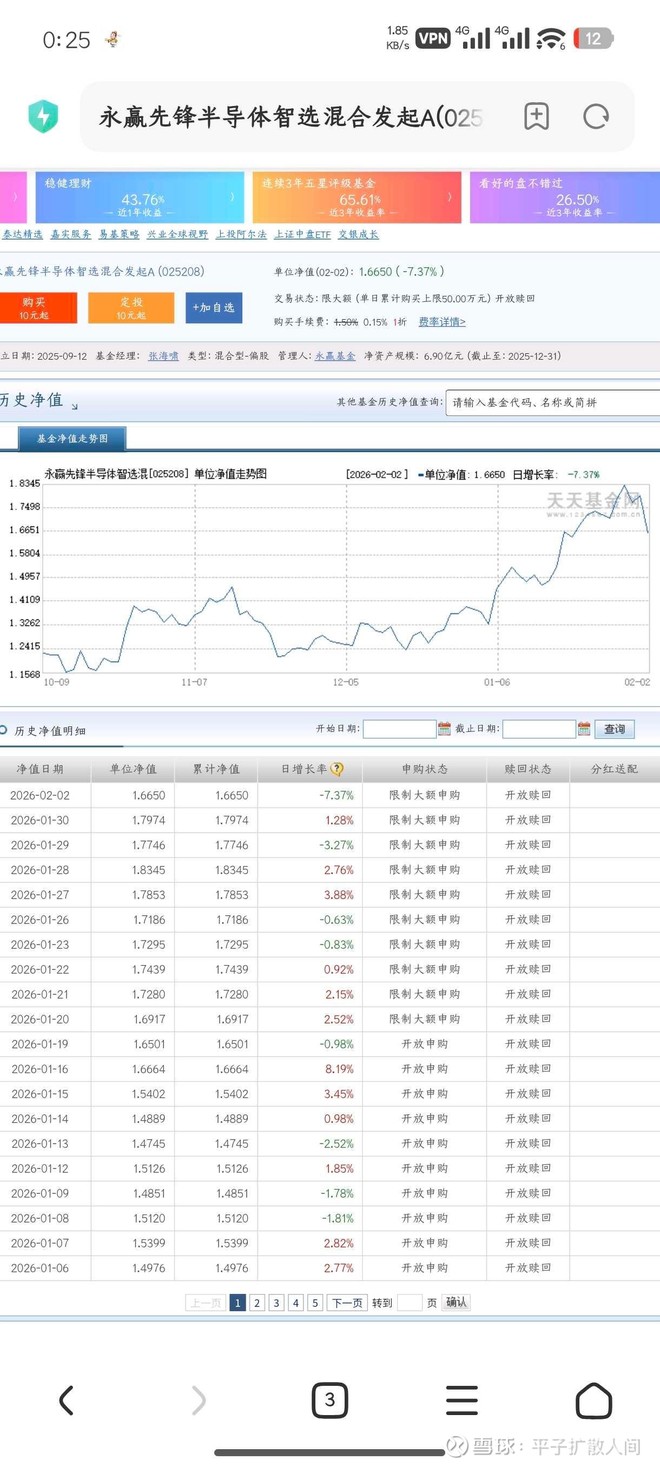660x1467 pixels.
Task: Open fund manager 张海啸 link
Action: tap(163, 355)
